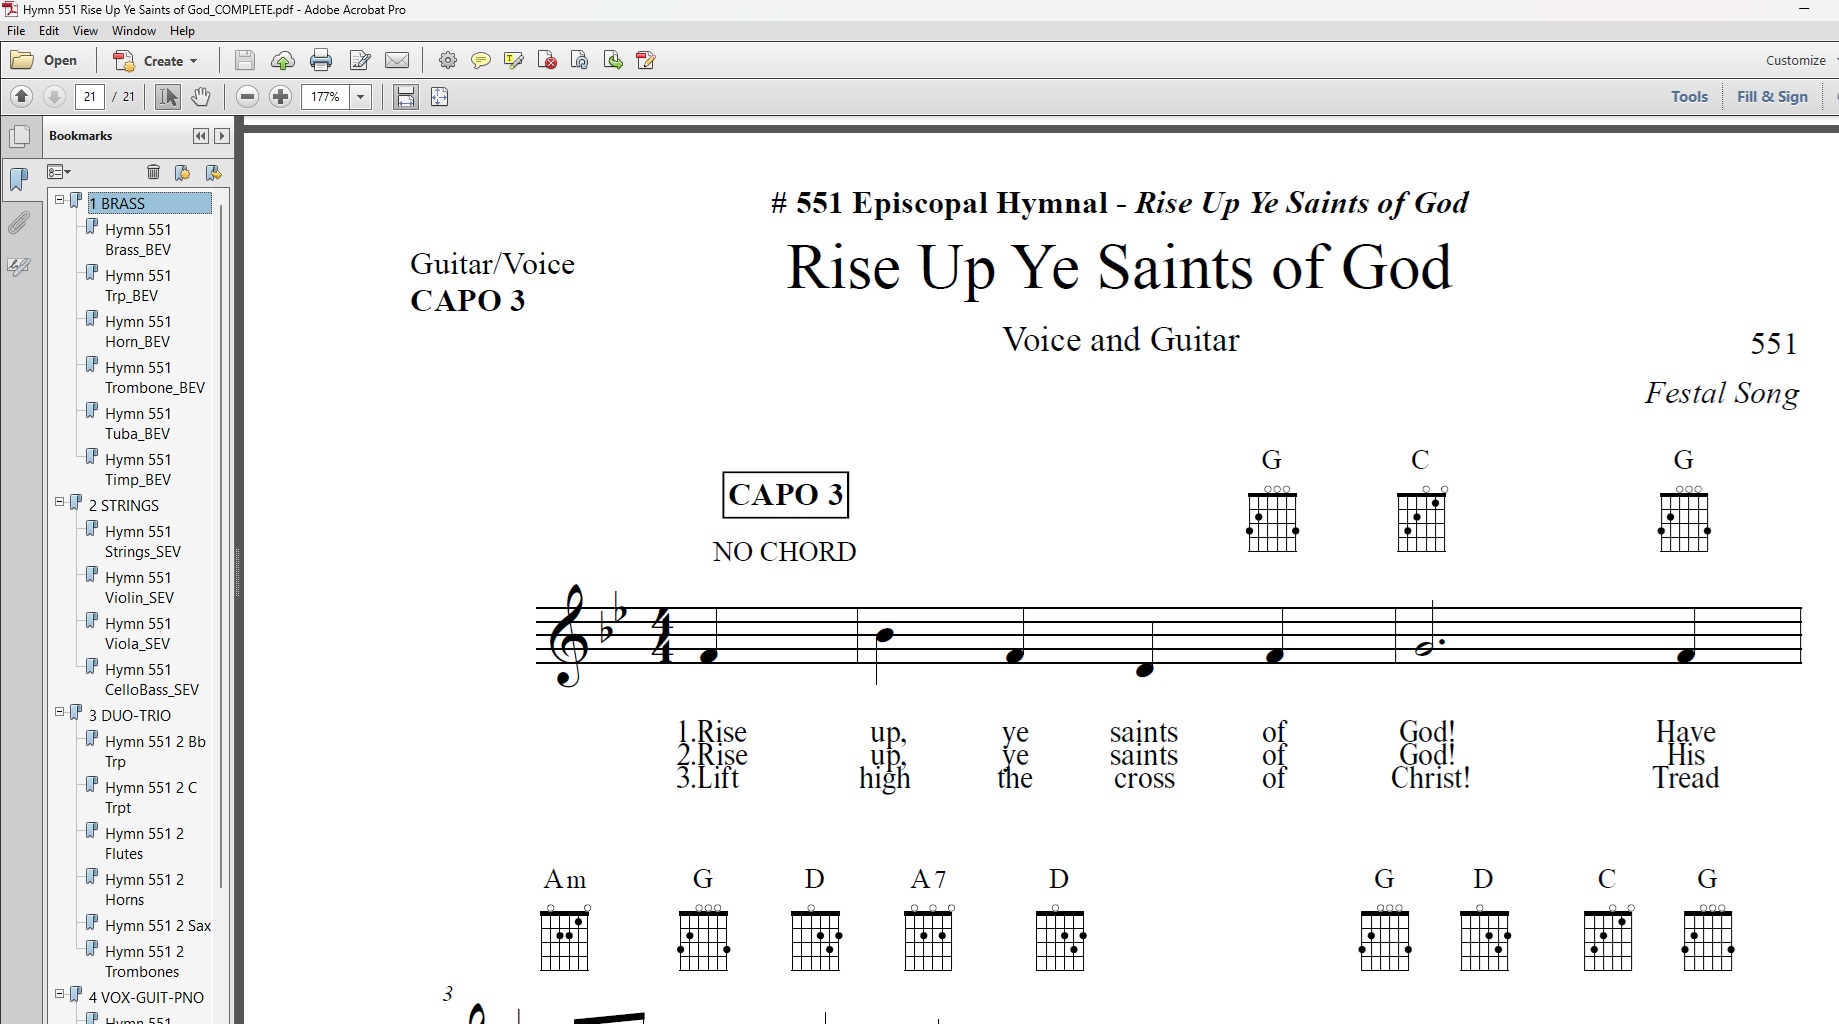Viewport: 1839px width, 1024px height.
Task: Collapse the 2 STRINGS bookmark group
Action: (x=60, y=502)
